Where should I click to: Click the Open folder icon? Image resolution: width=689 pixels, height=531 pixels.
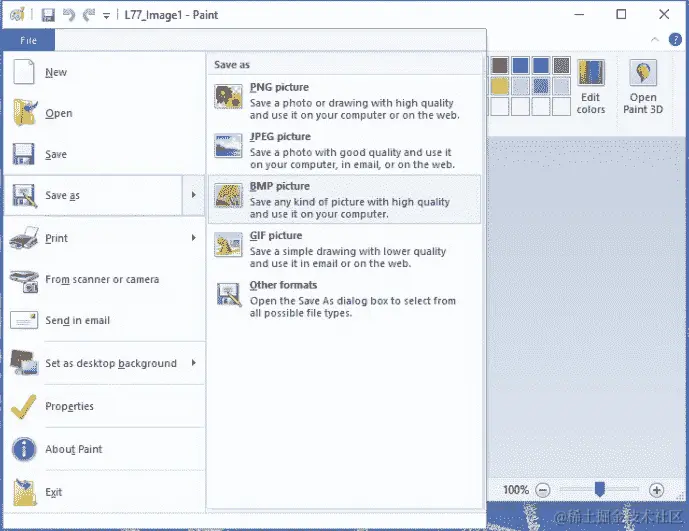(x=25, y=113)
